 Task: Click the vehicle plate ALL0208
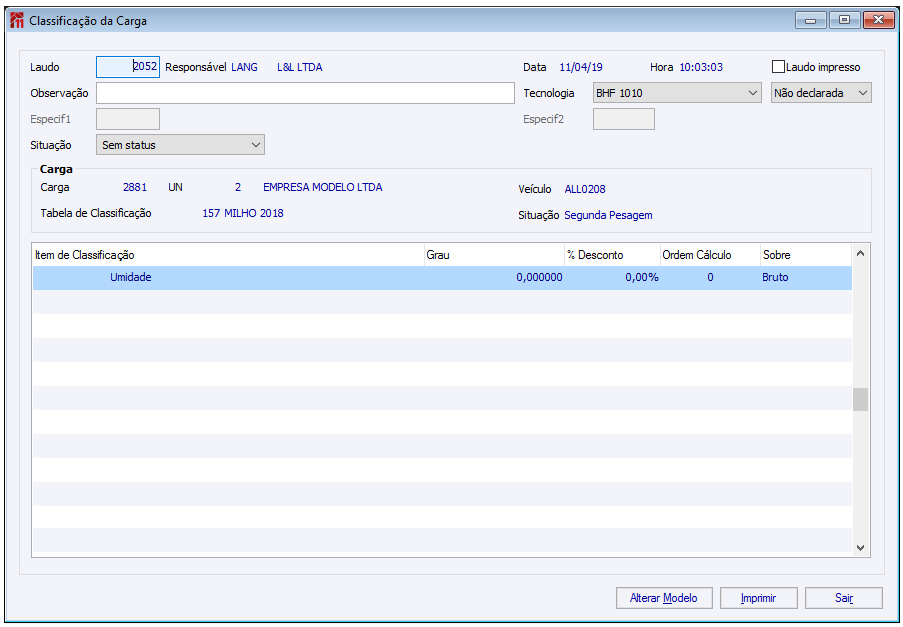[x=585, y=189]
